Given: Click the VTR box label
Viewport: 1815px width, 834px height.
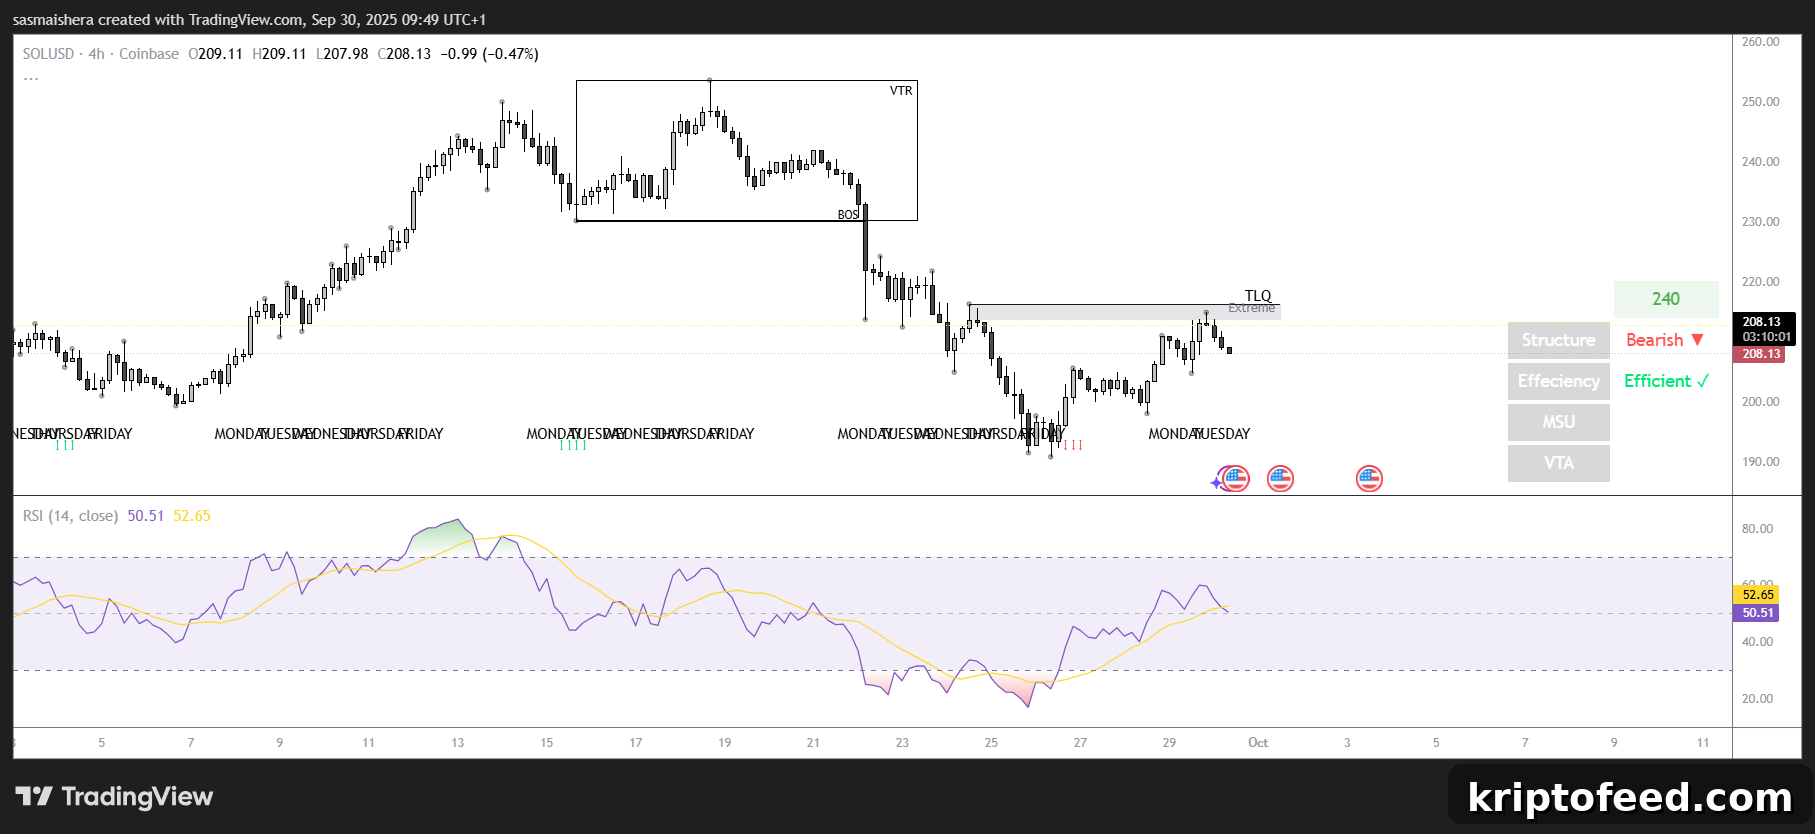Looking at the screenshot, I should coord(901,91).
